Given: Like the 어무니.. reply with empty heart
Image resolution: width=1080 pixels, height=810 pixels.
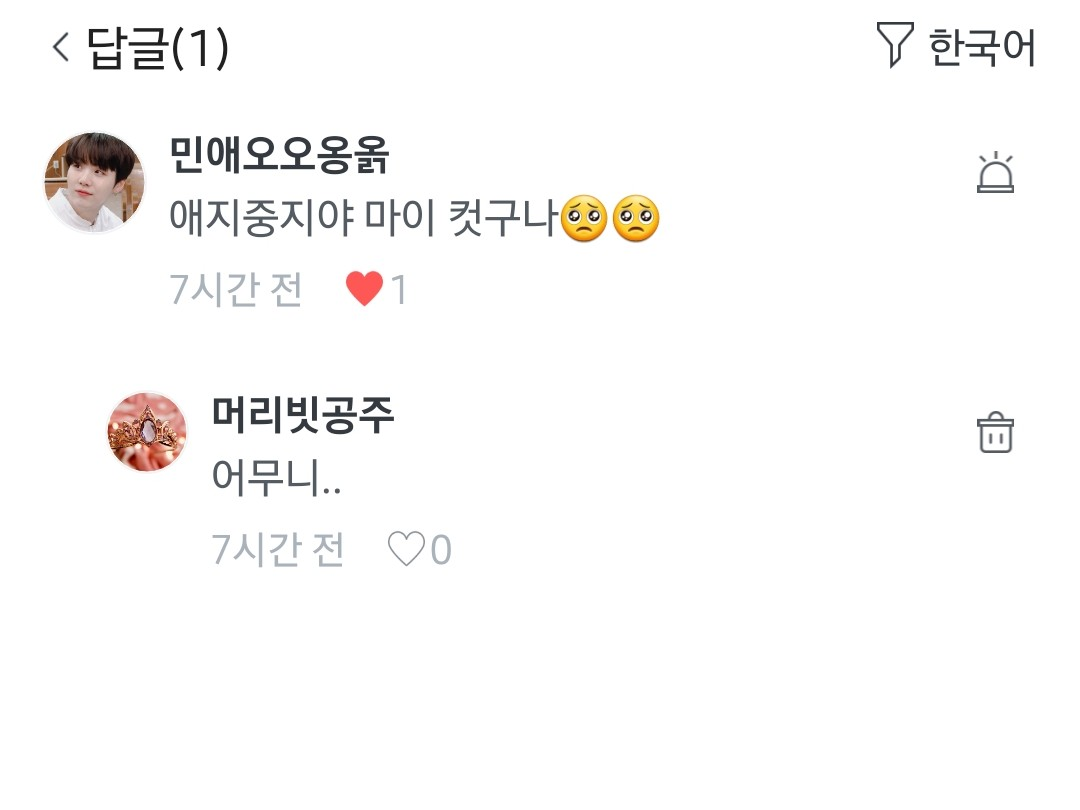Looking at the screenshot, I should click(406, 549).
